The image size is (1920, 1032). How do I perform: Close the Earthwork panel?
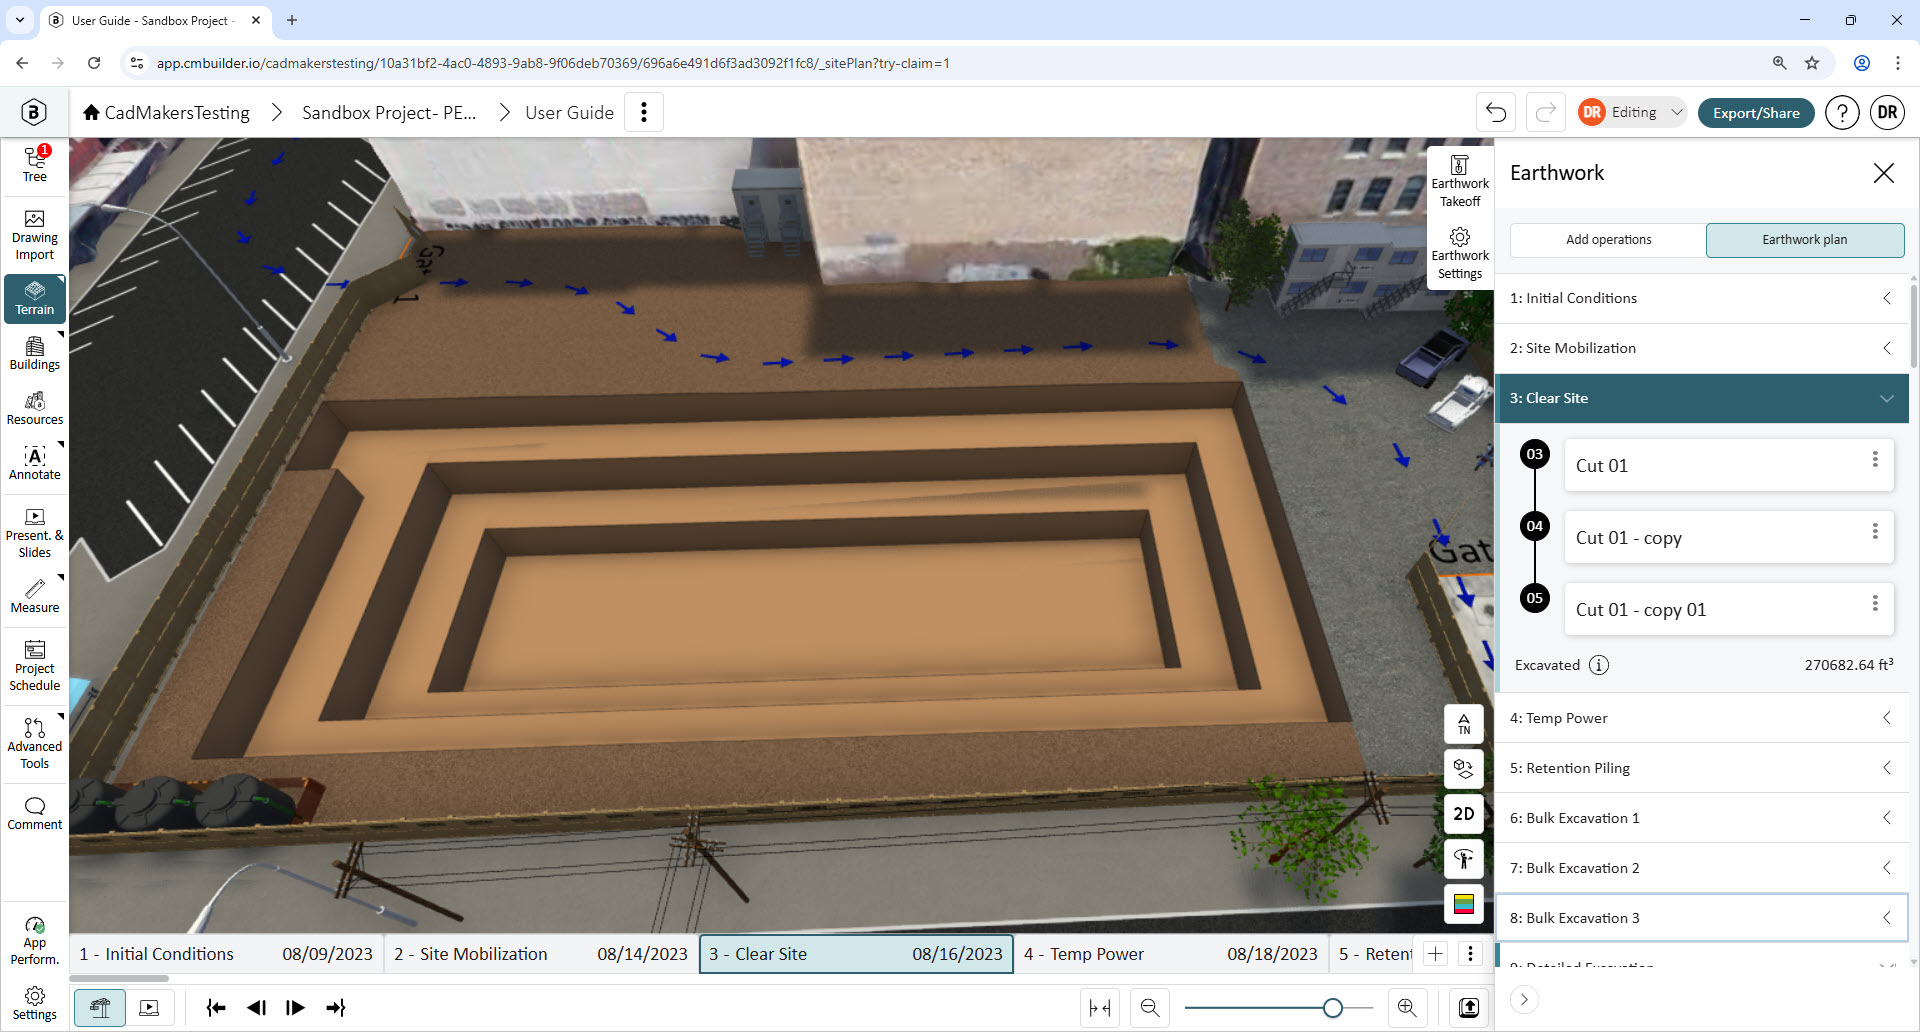pyautogui.click(x=1884, y=173)
